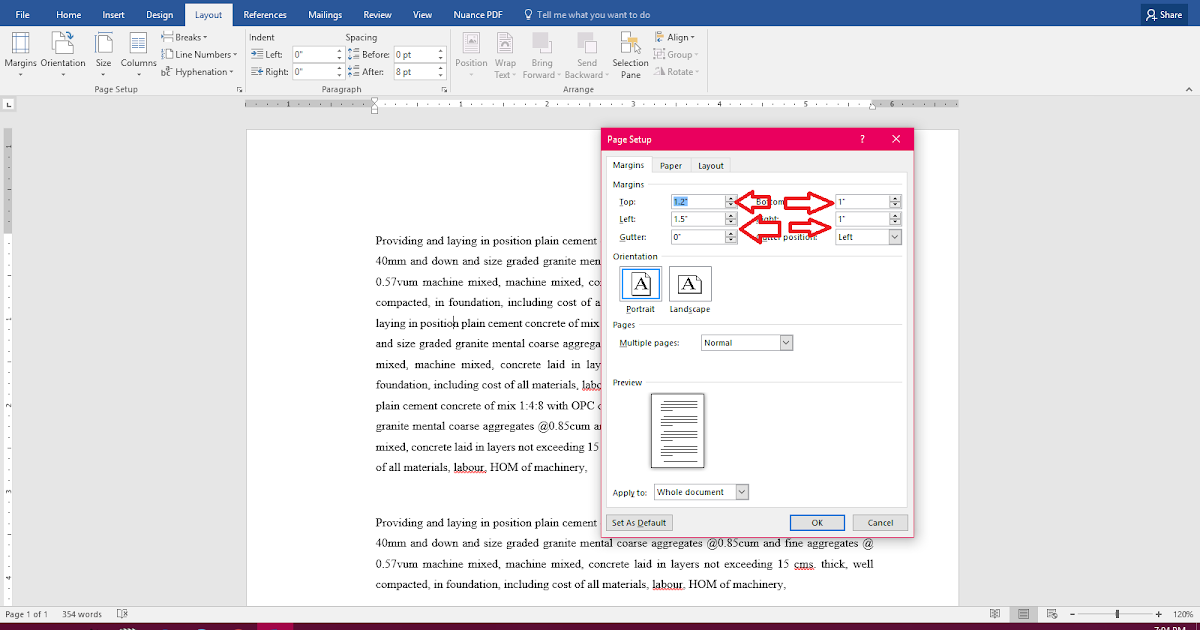The height and width of the screenshot is (630, 1200).
Task: Choose Landscape orientation in dialog
Action: [x=690, y=290]
